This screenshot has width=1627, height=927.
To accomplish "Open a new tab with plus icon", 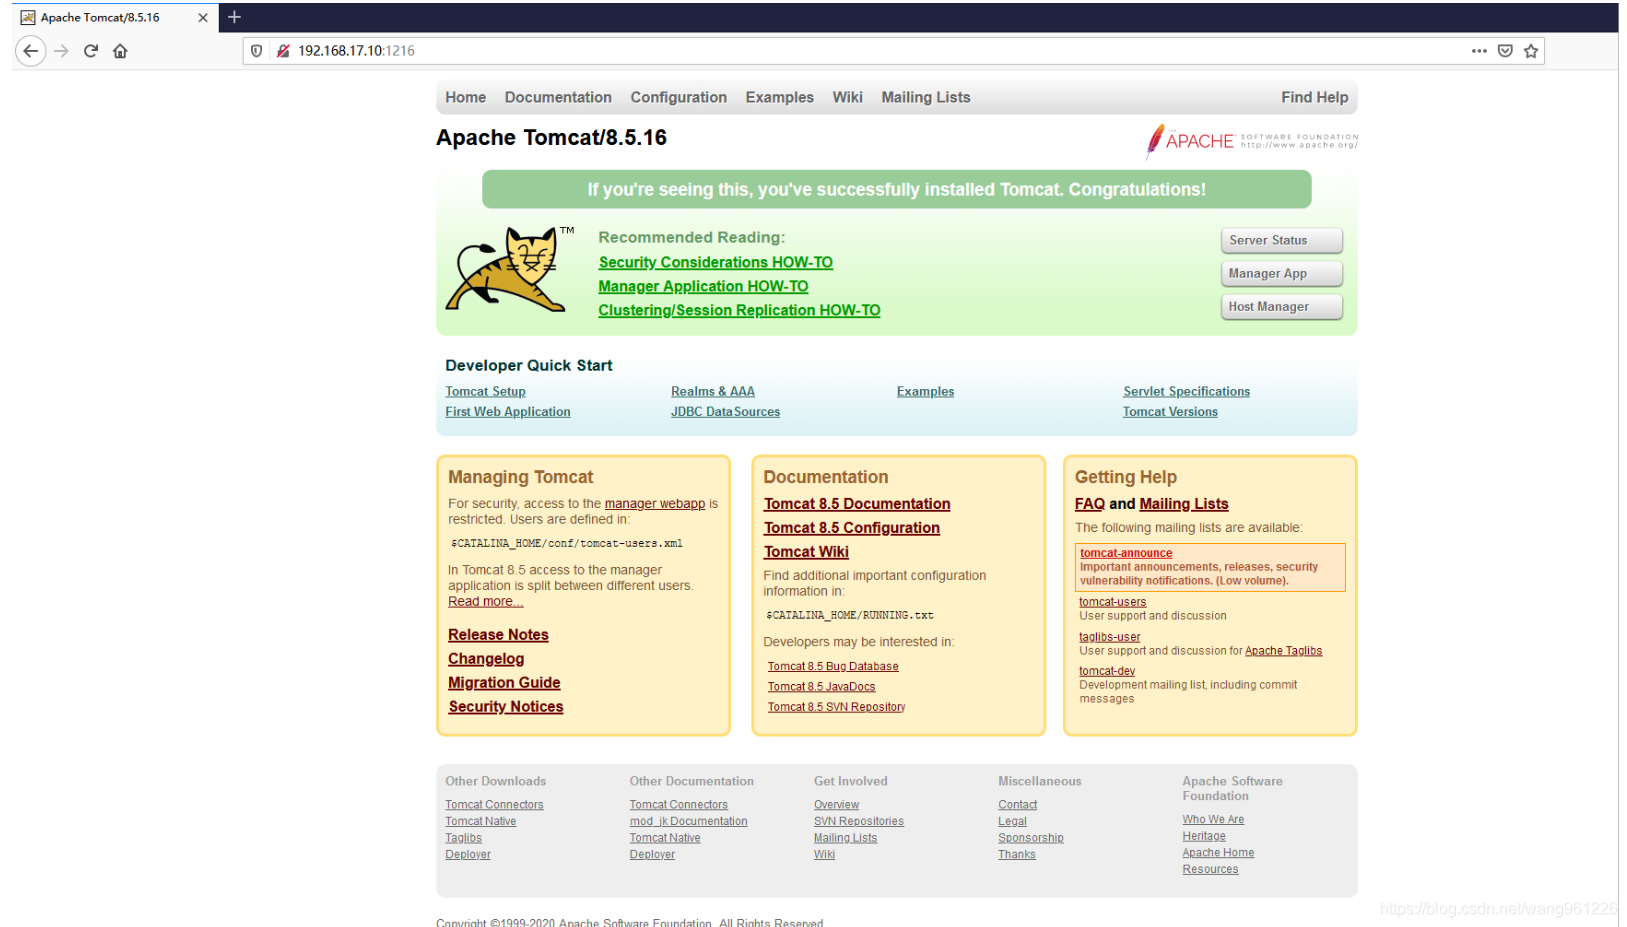I will [235, 17].
